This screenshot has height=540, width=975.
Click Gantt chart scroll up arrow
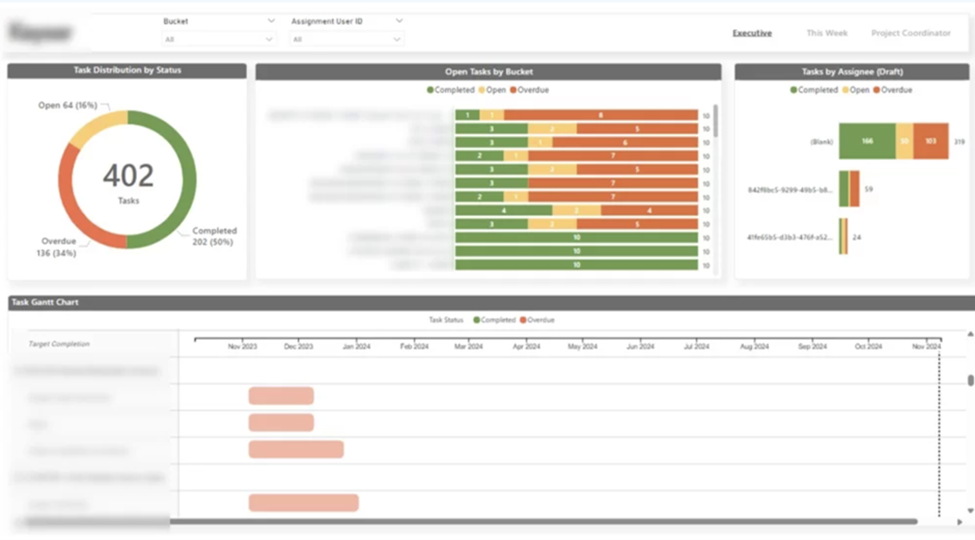click(970, 333)
